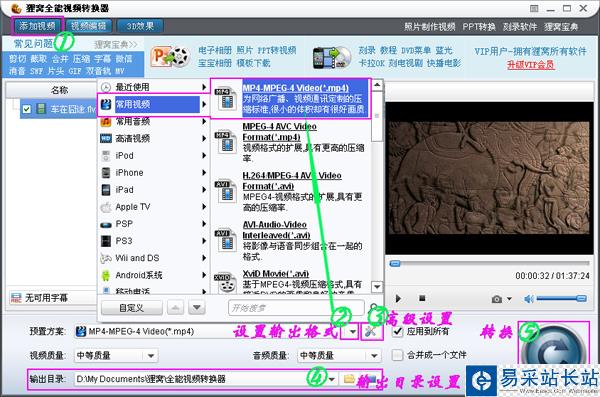Select the 常用视频 category
The height and width of the screenshot is (397, 600).
[153, 104]
